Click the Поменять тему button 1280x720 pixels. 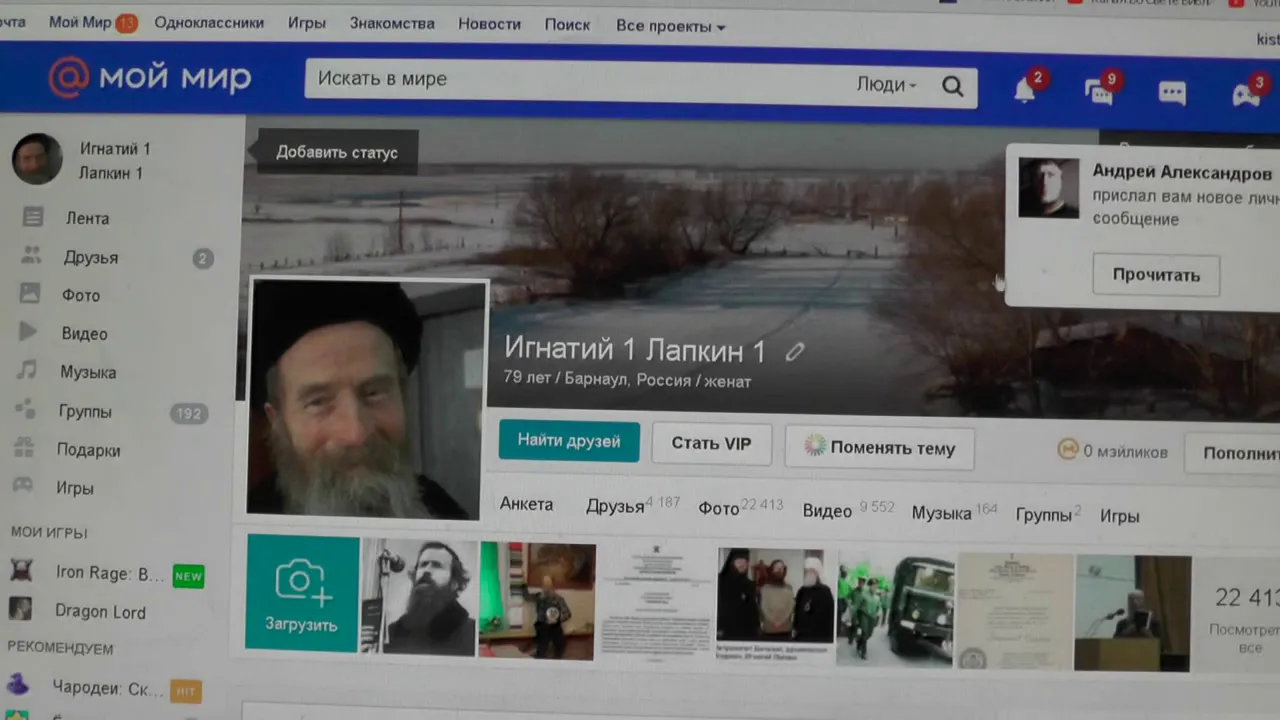pos(878,447)
